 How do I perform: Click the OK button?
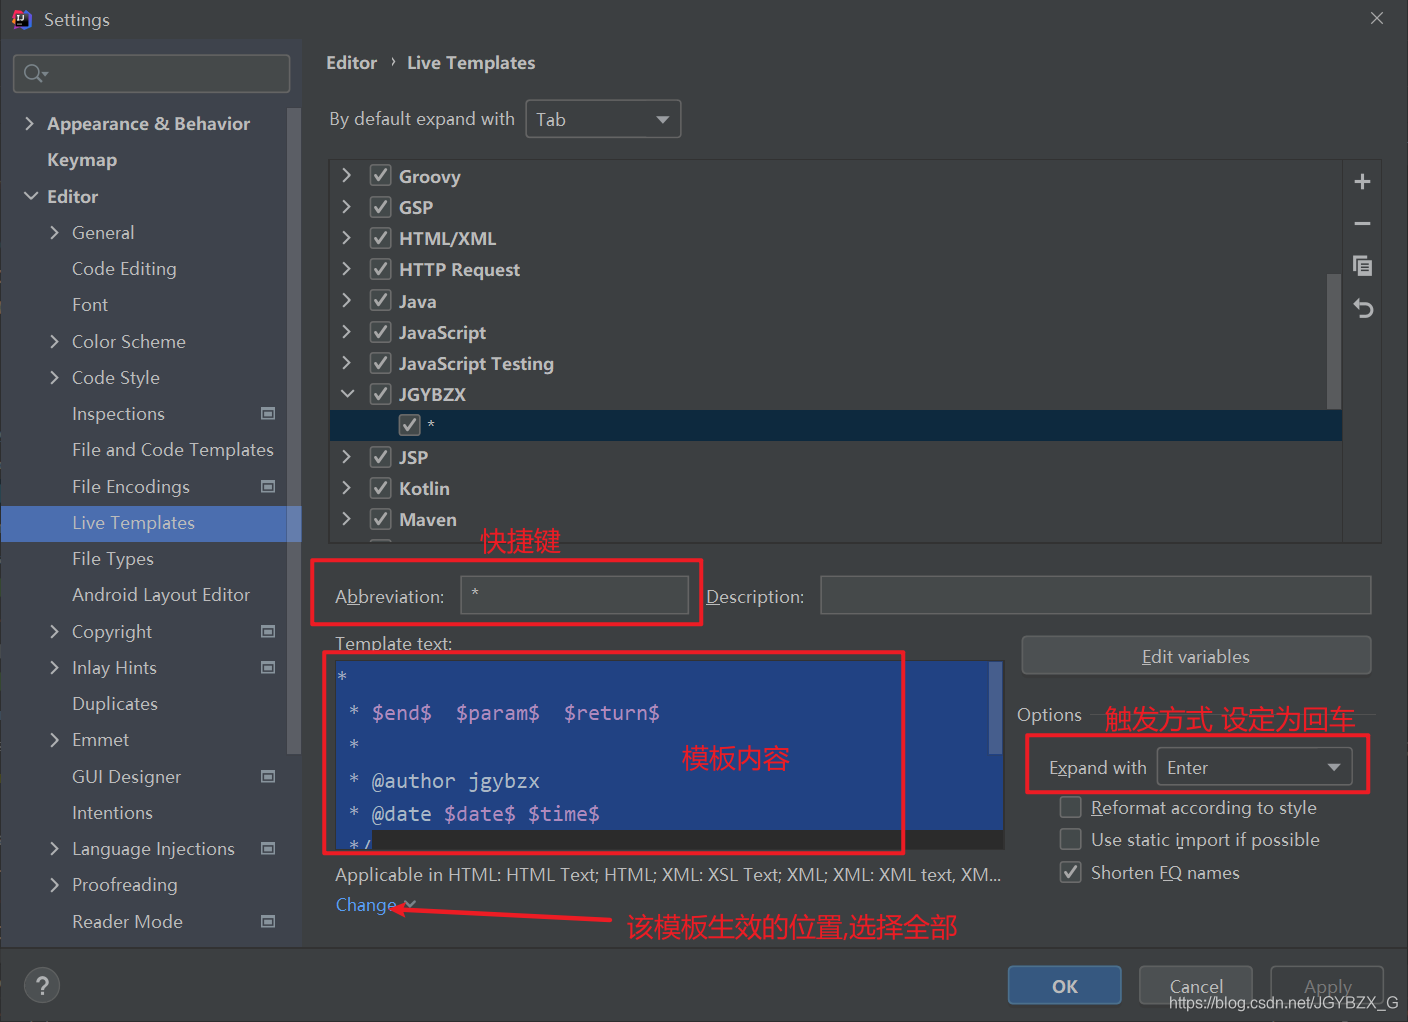point(1064,986)
